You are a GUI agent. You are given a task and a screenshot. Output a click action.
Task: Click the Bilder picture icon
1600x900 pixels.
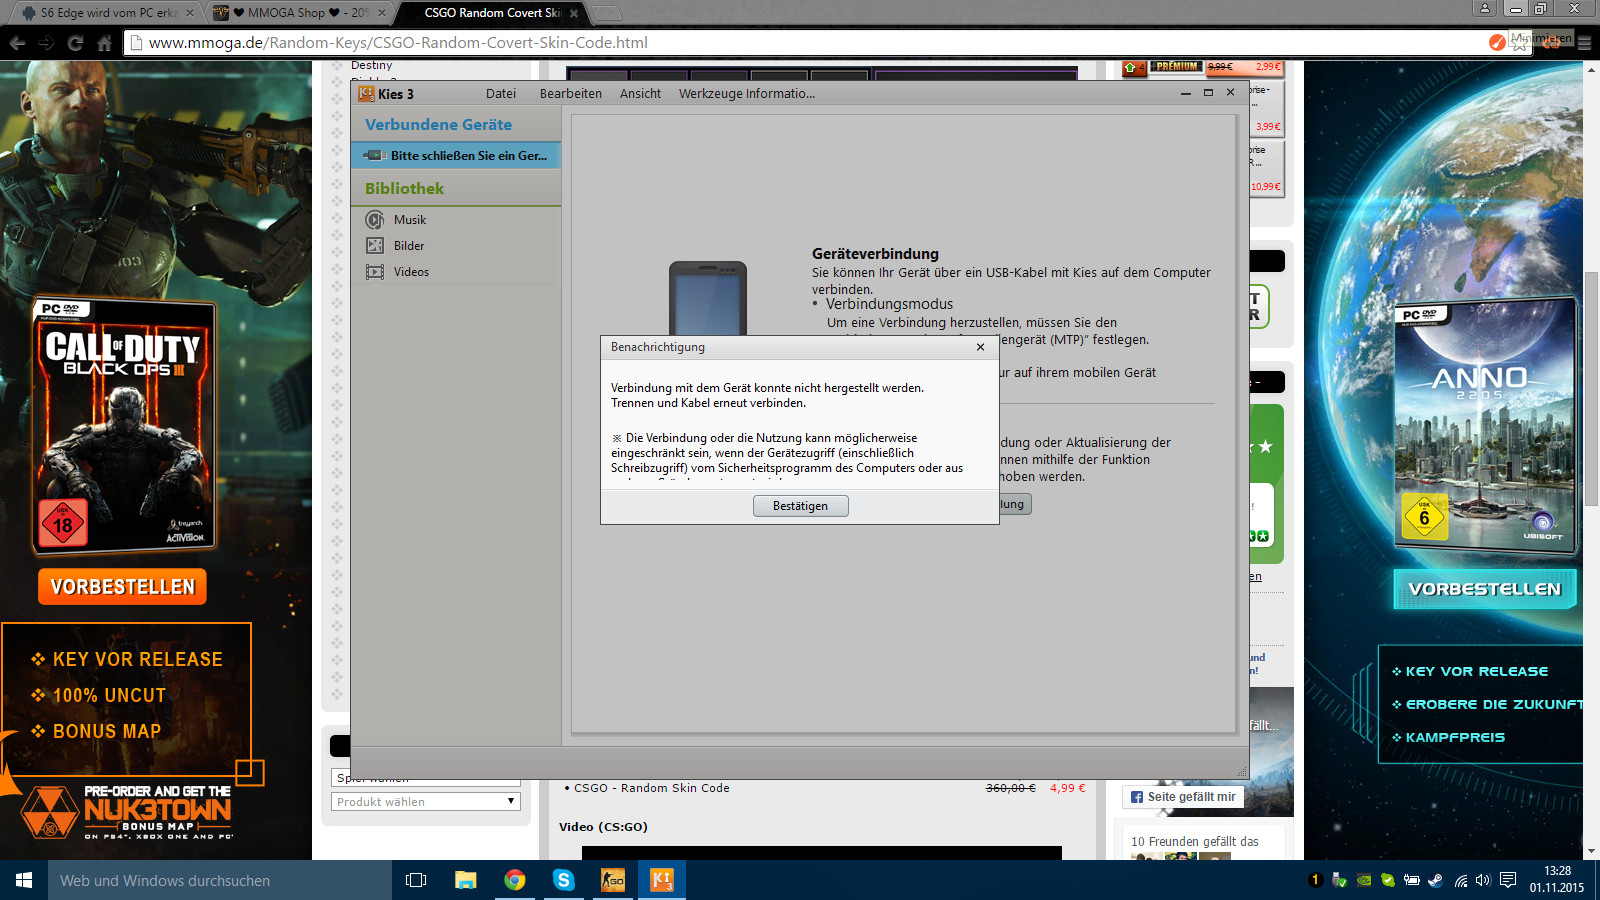tap(375, 246)
